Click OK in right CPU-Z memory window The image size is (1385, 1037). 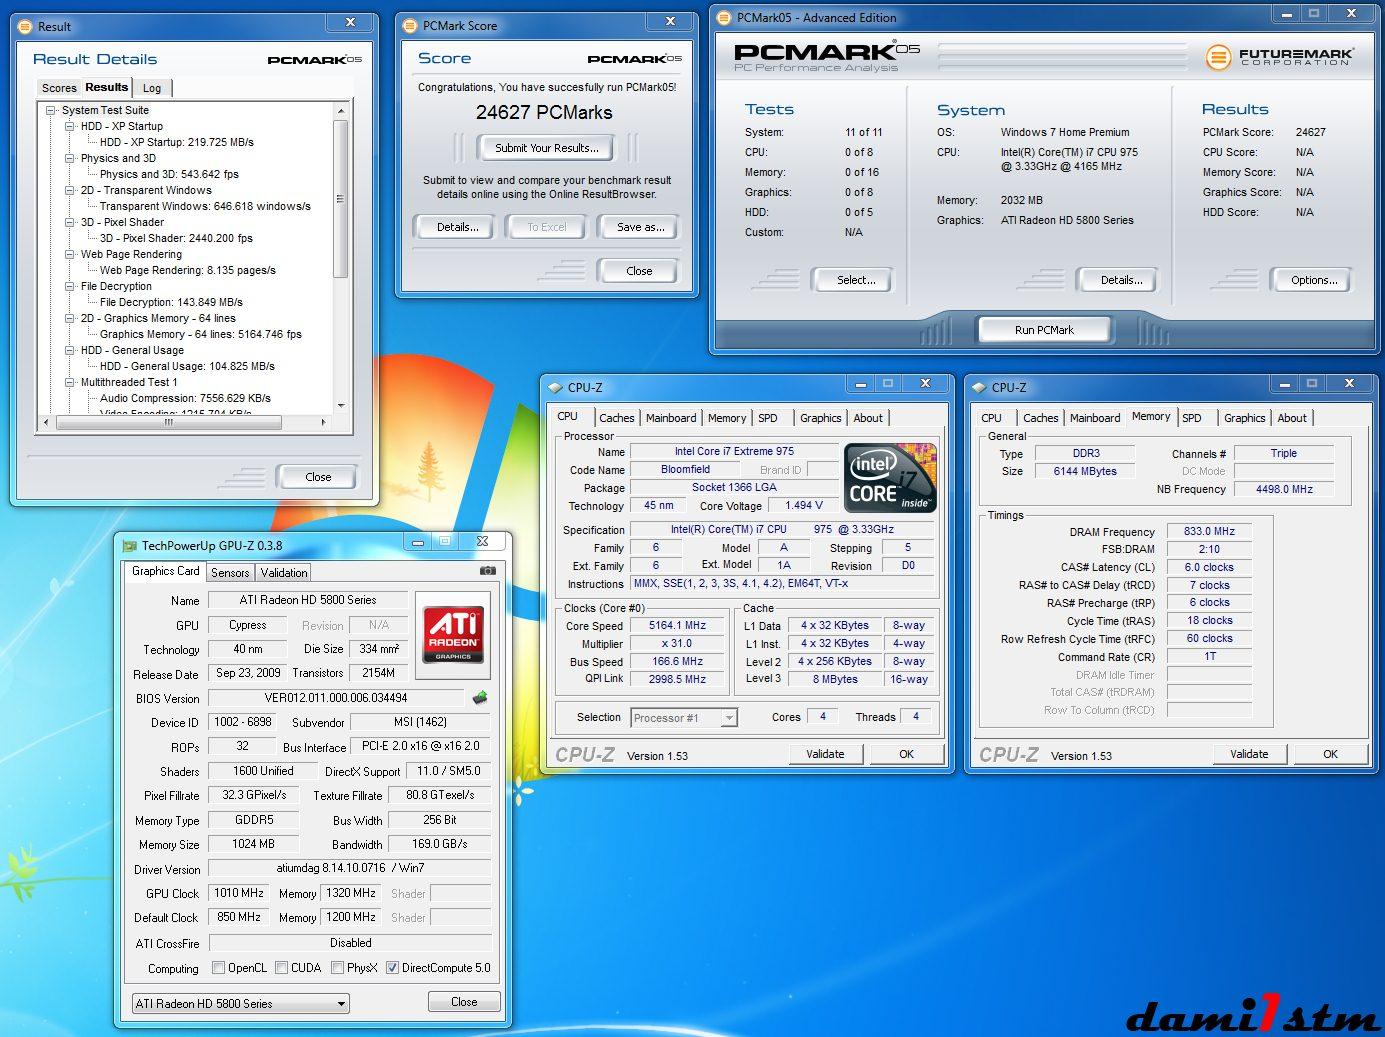(1330, 754)
